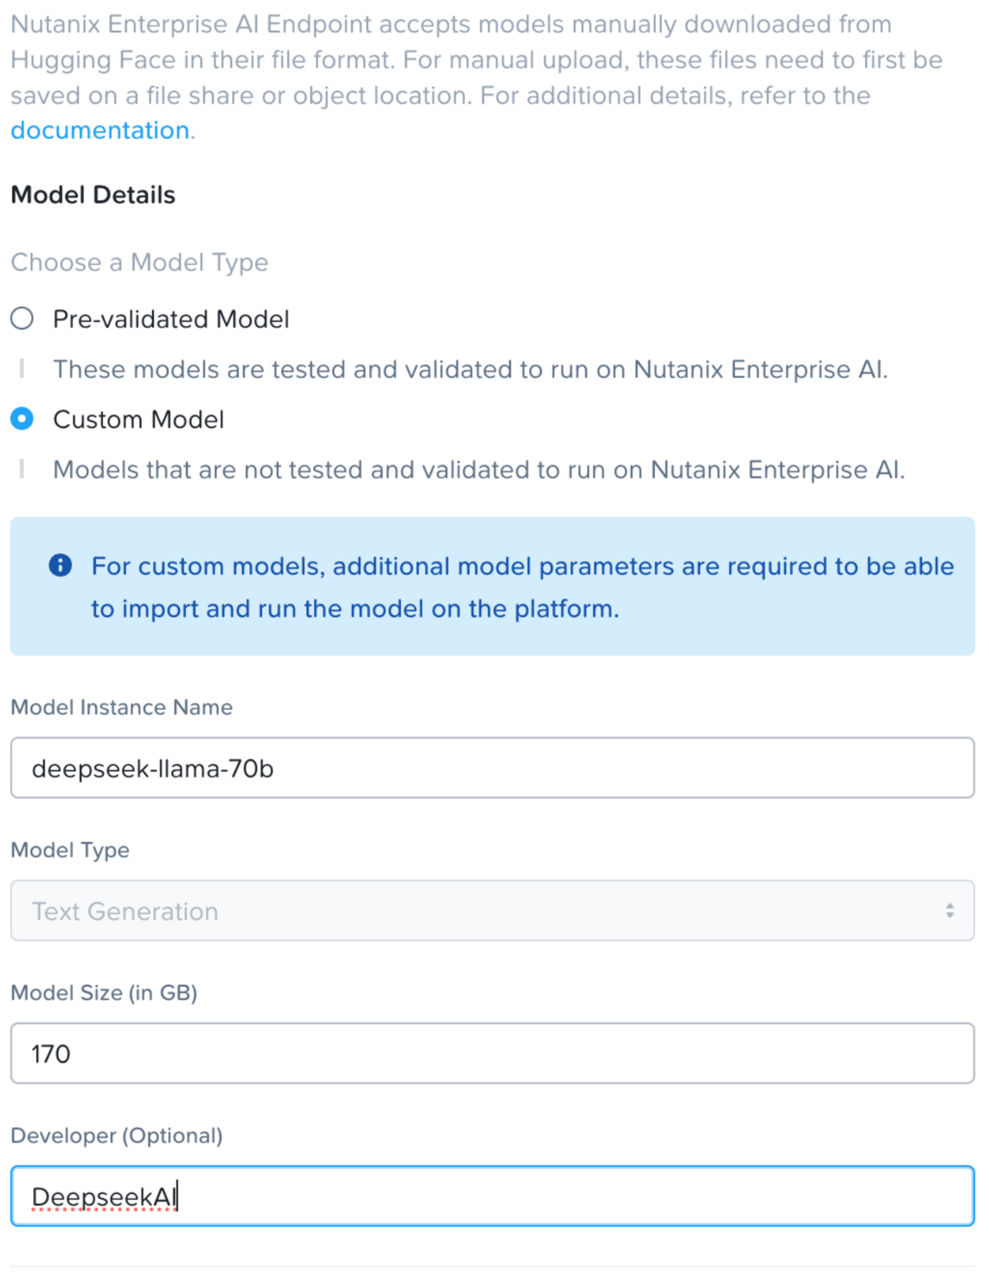The width and height of the screenshot is (989, 1280).
Task: Focus the Model Instance Name input
Action: pos(492,767)
